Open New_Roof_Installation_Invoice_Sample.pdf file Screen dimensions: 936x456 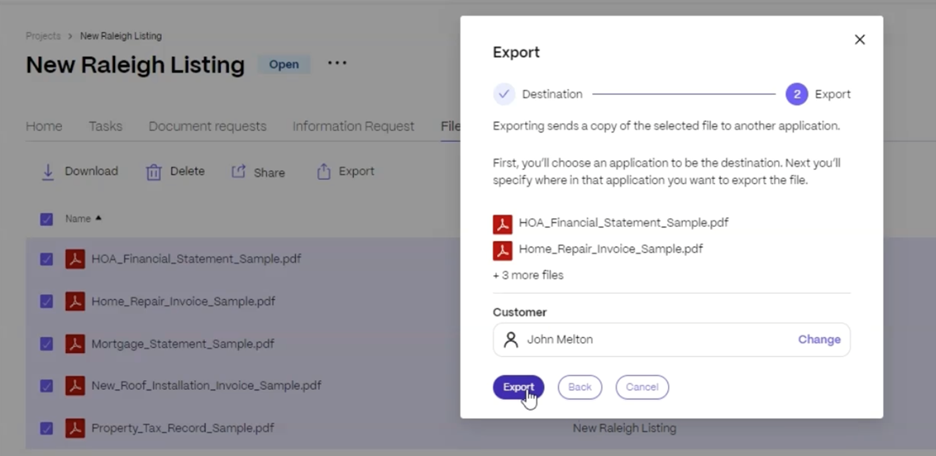tap(206, 386)
